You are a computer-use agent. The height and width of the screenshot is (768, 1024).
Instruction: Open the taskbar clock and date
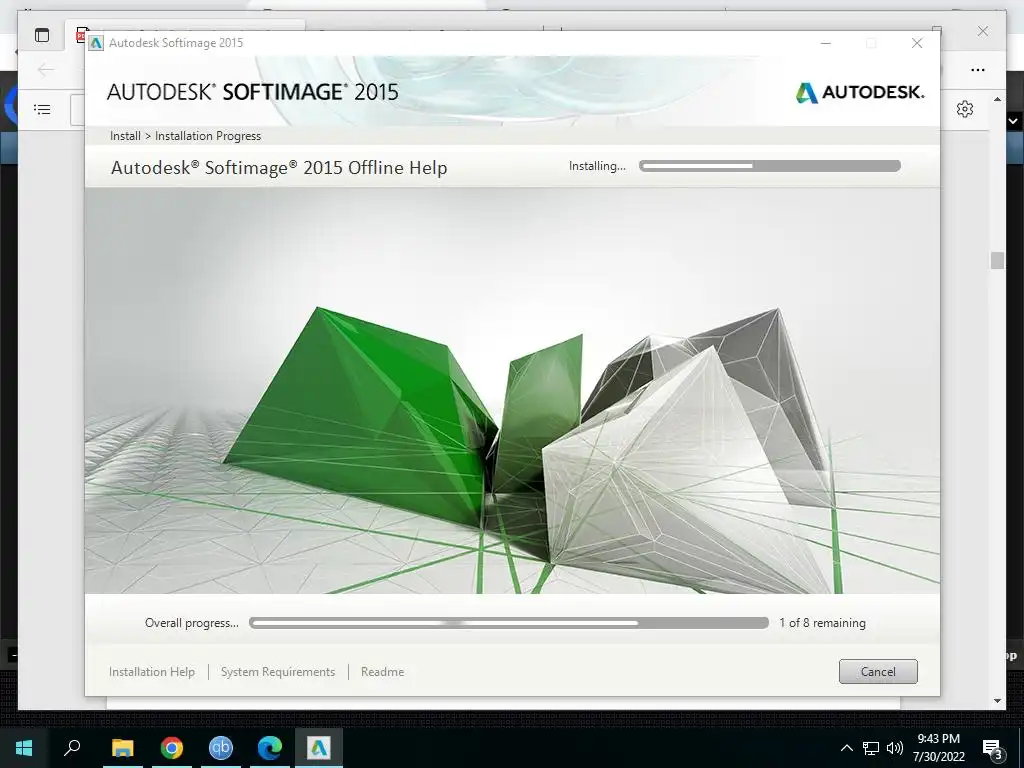938,748
